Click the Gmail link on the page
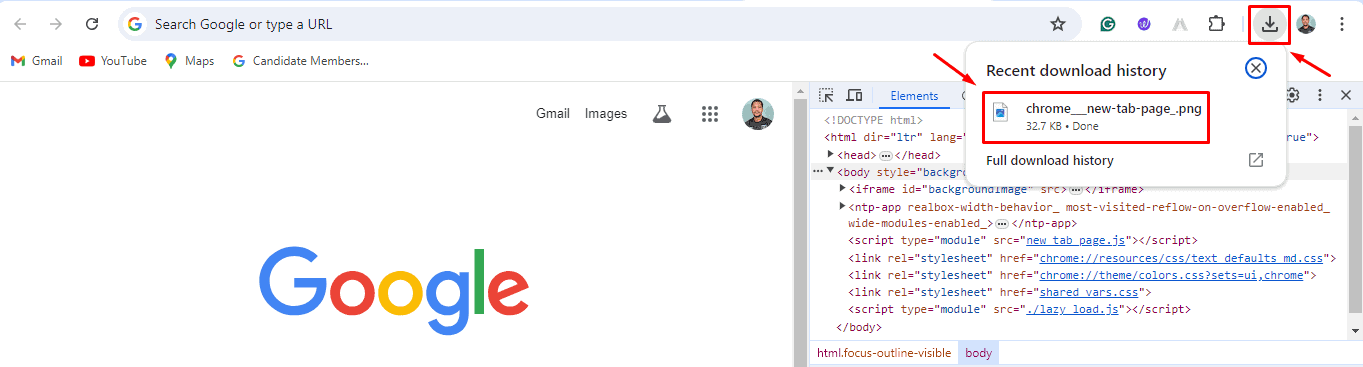Image resolution: width=1363 pixels, height=367 pixels. pyautogui.click(x=552, y=113)
